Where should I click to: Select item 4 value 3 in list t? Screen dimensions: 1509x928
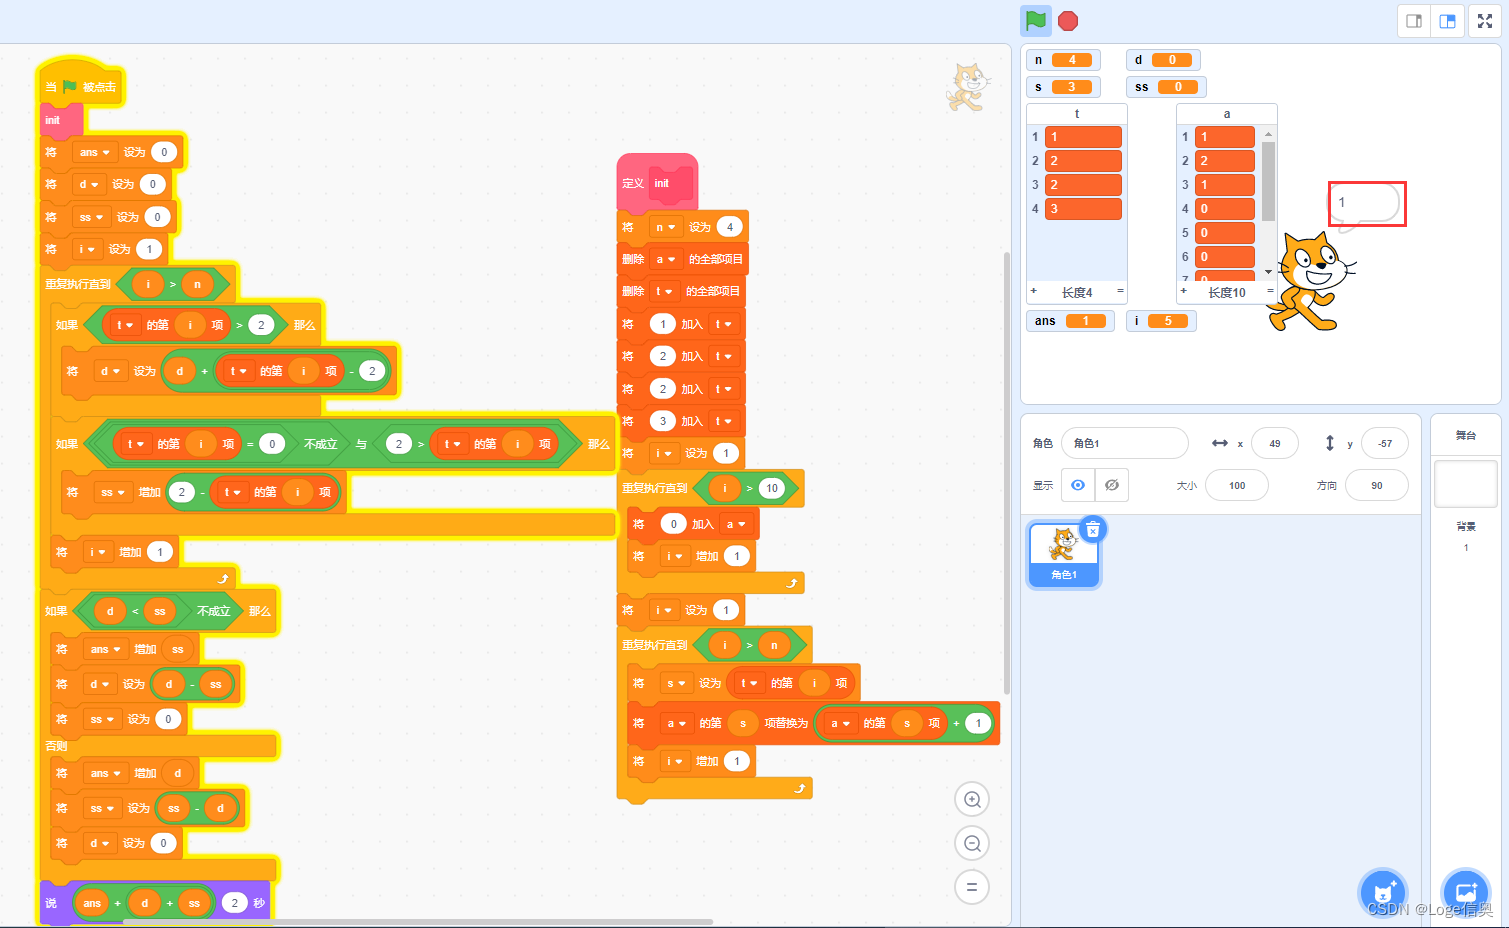click(x=1083, y=209)
